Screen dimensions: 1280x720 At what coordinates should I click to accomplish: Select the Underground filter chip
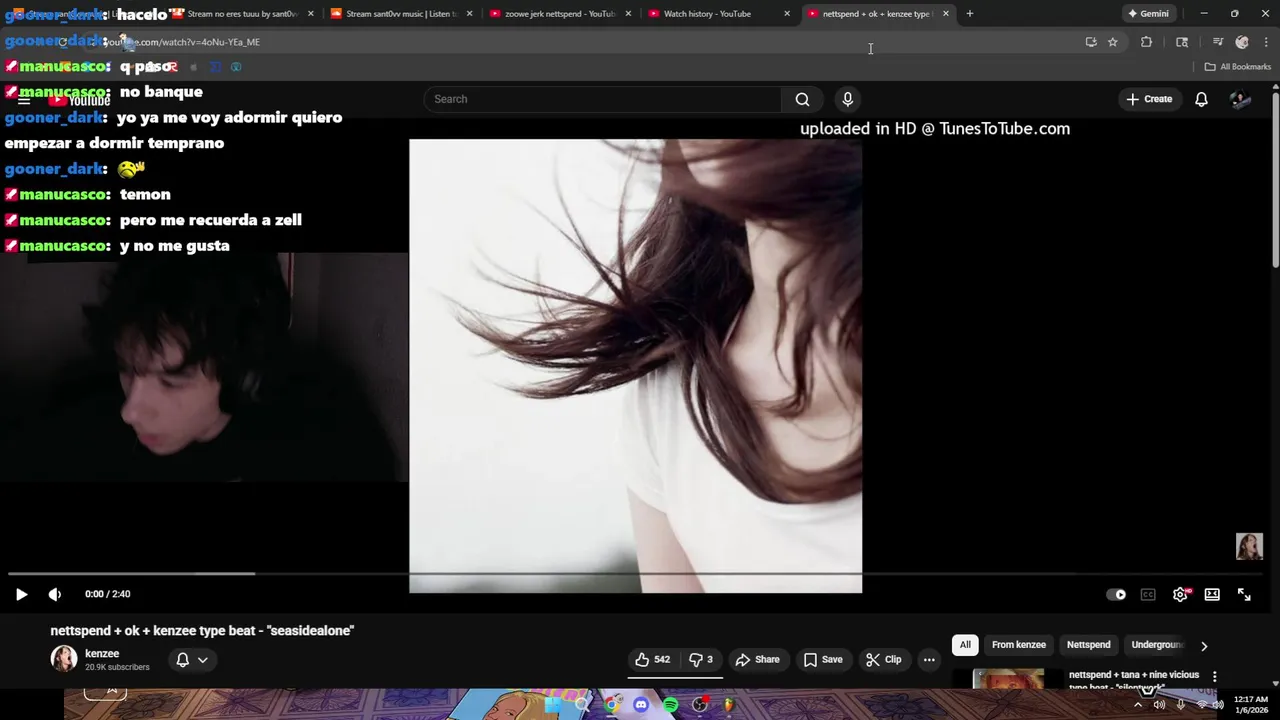[x=1157, y=645]
